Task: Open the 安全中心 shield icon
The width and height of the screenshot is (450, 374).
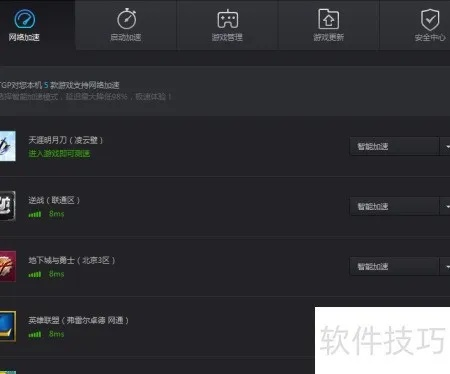Action: (430, 20)
